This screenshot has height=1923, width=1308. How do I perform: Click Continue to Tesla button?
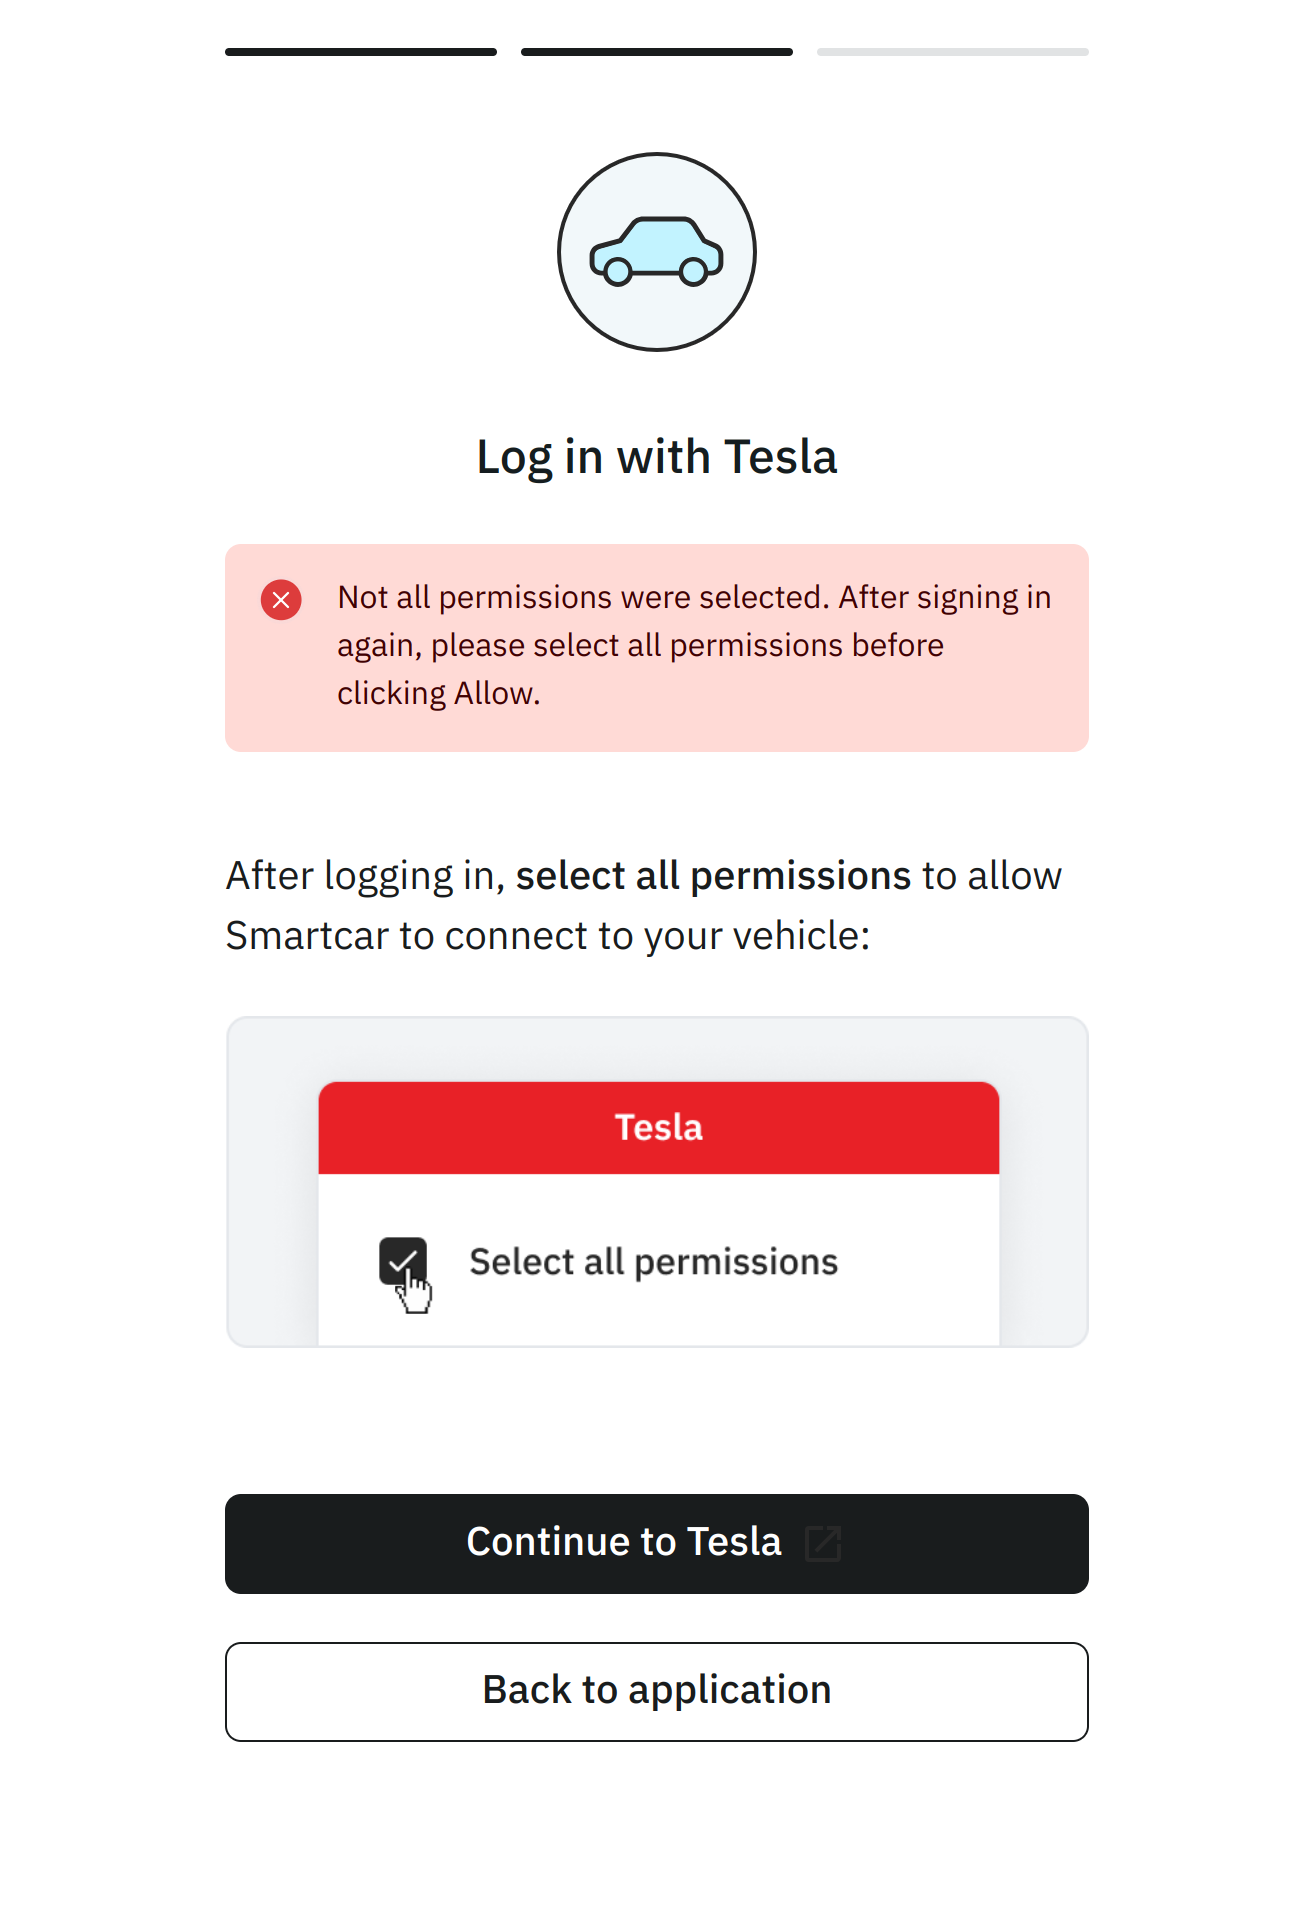point(657,1543)
